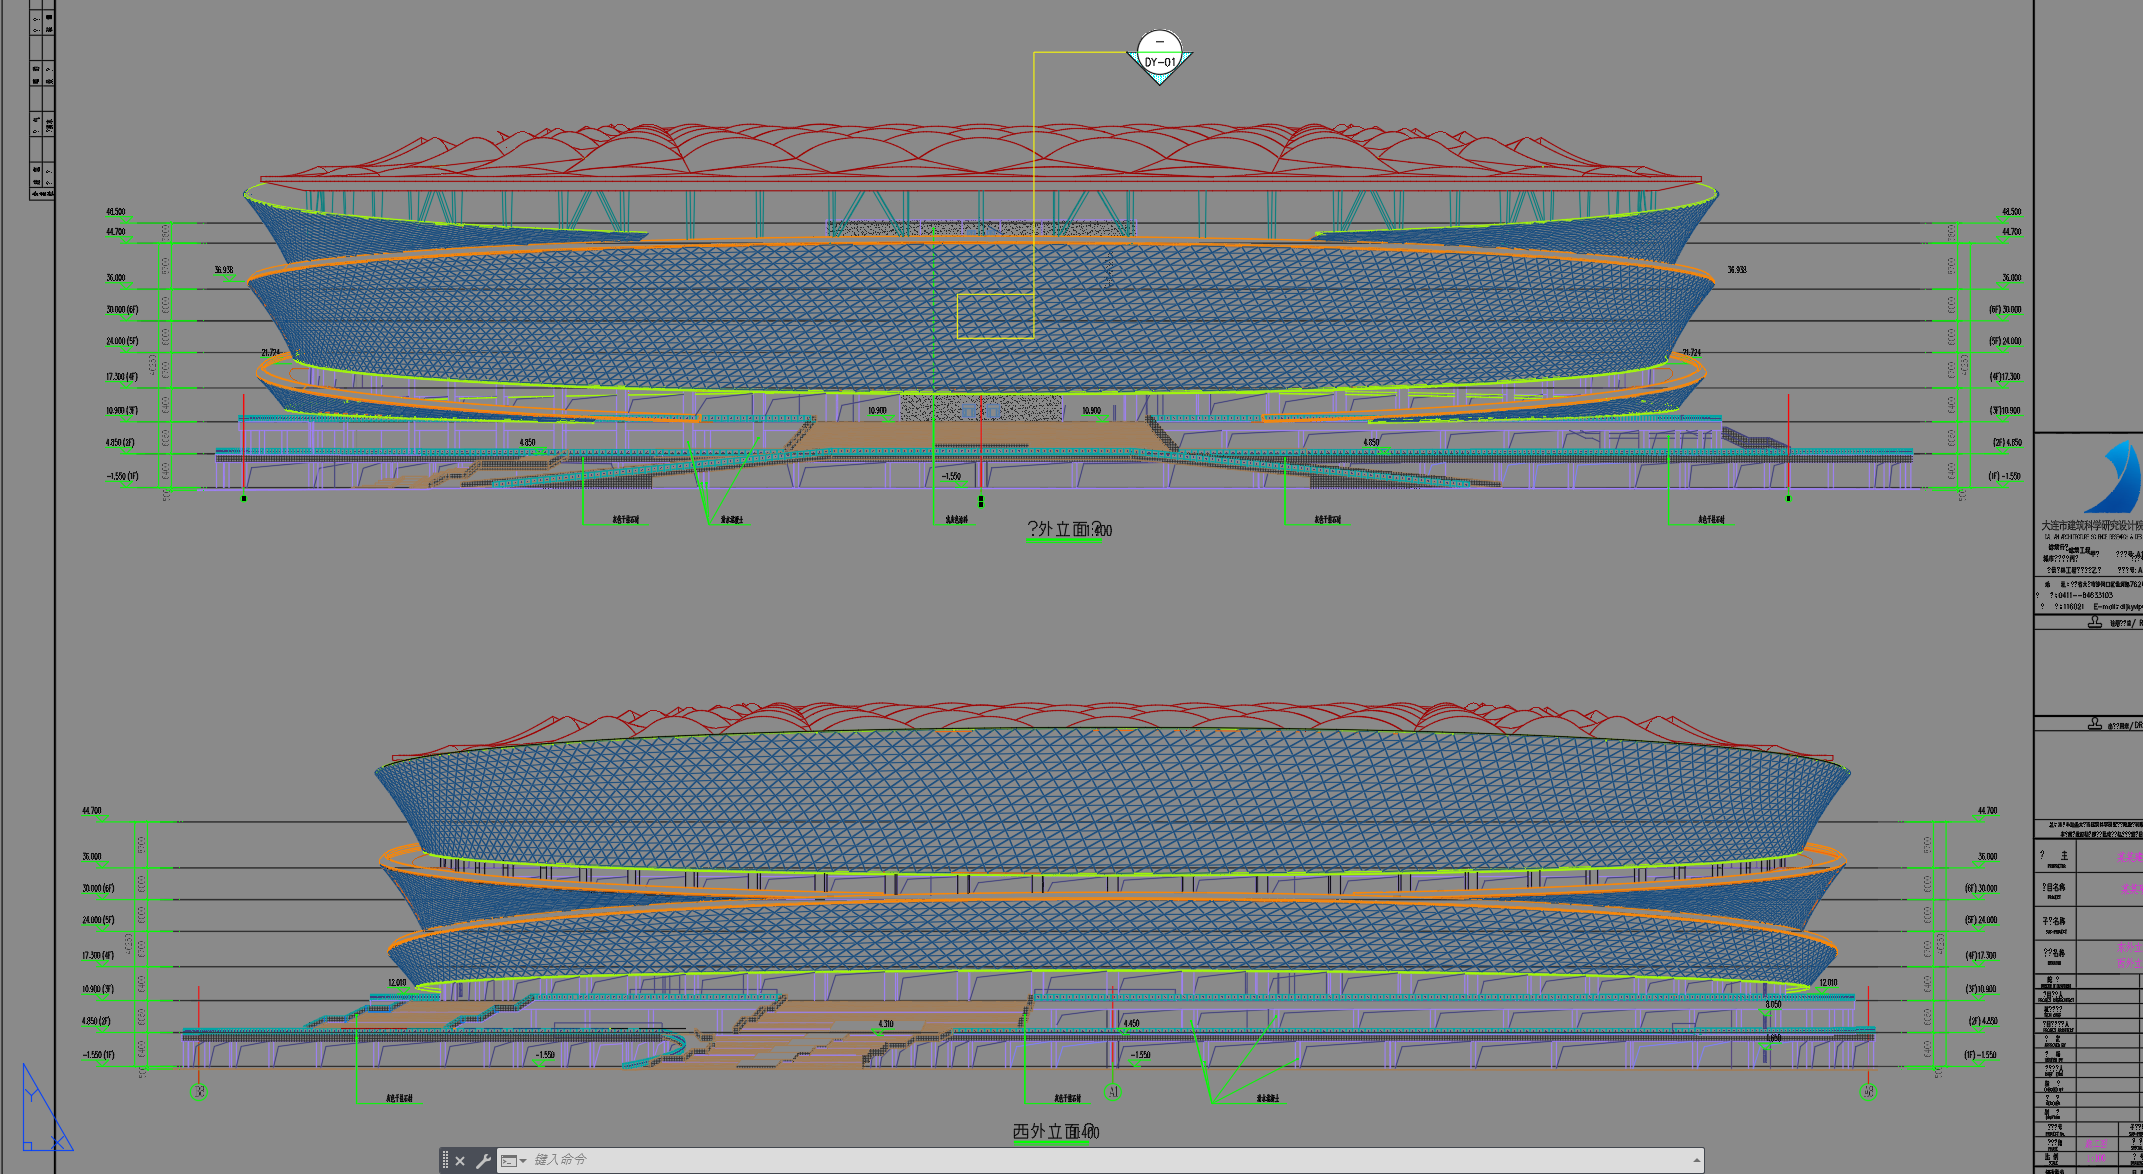Click the 大连市建筑科学研究设计 company name text
The height and width of the screenshot is (1174, 2143).
click(x=2090, y=525)
